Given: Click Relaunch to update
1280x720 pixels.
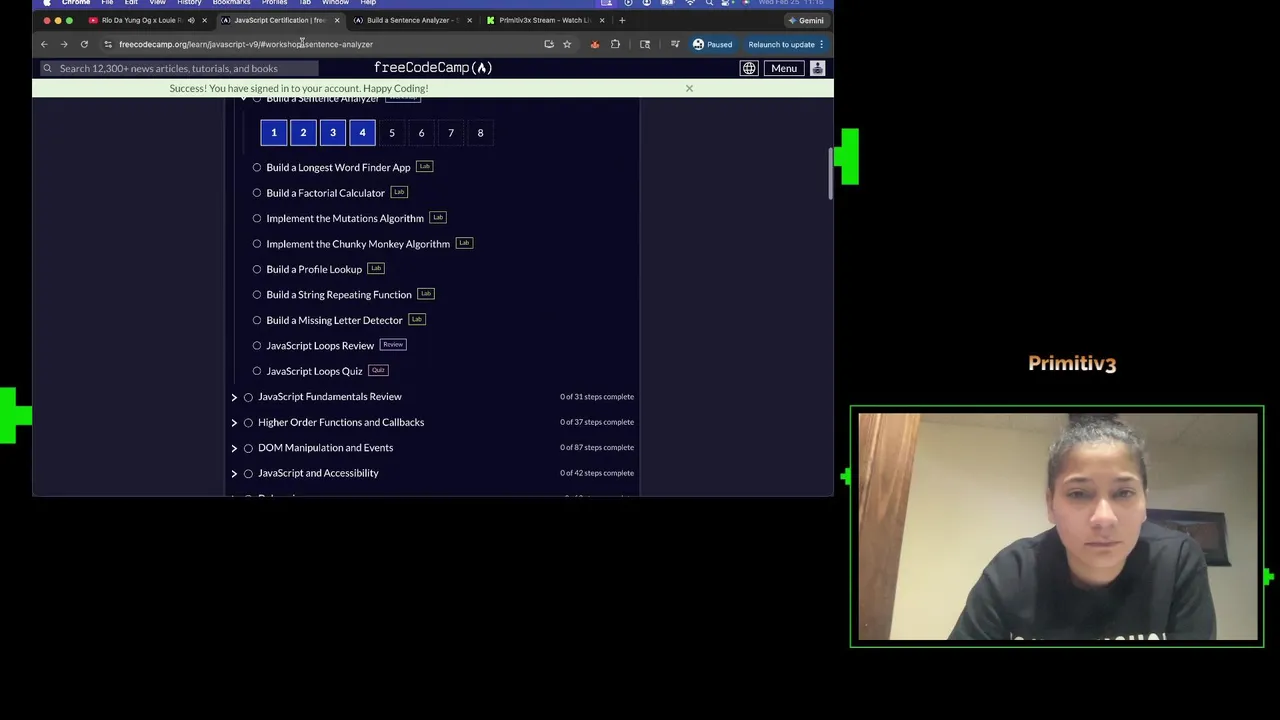Looking at the screenshot, I should pyautogui.click(x=782, y=44).
